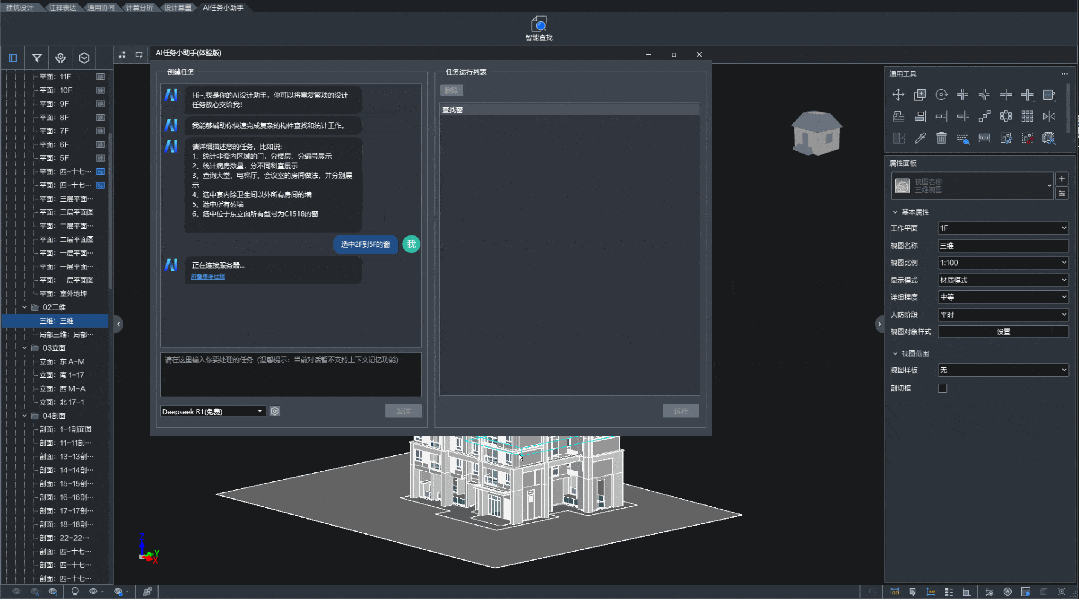Click the first panel view icon in browser toolbar

13,58
